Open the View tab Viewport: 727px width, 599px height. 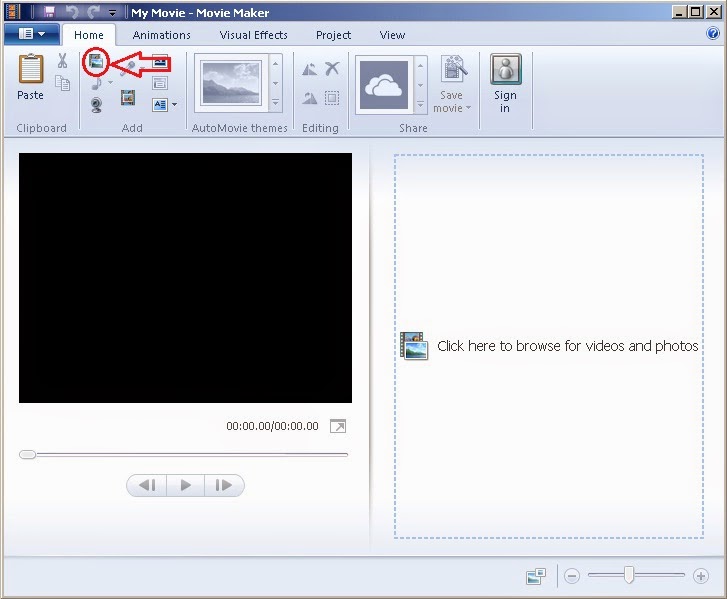[392, 35]
